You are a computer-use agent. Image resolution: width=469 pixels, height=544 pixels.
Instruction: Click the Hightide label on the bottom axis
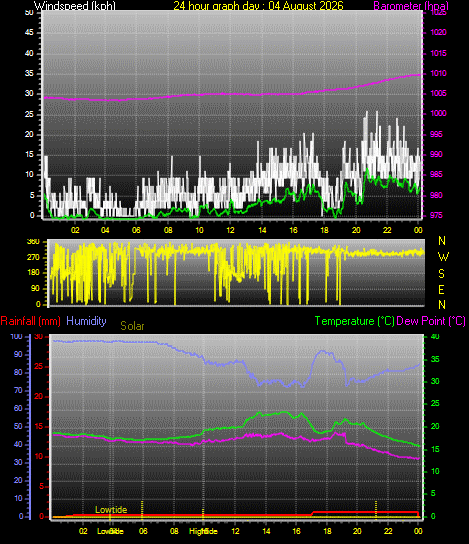[x=203, y=531]
